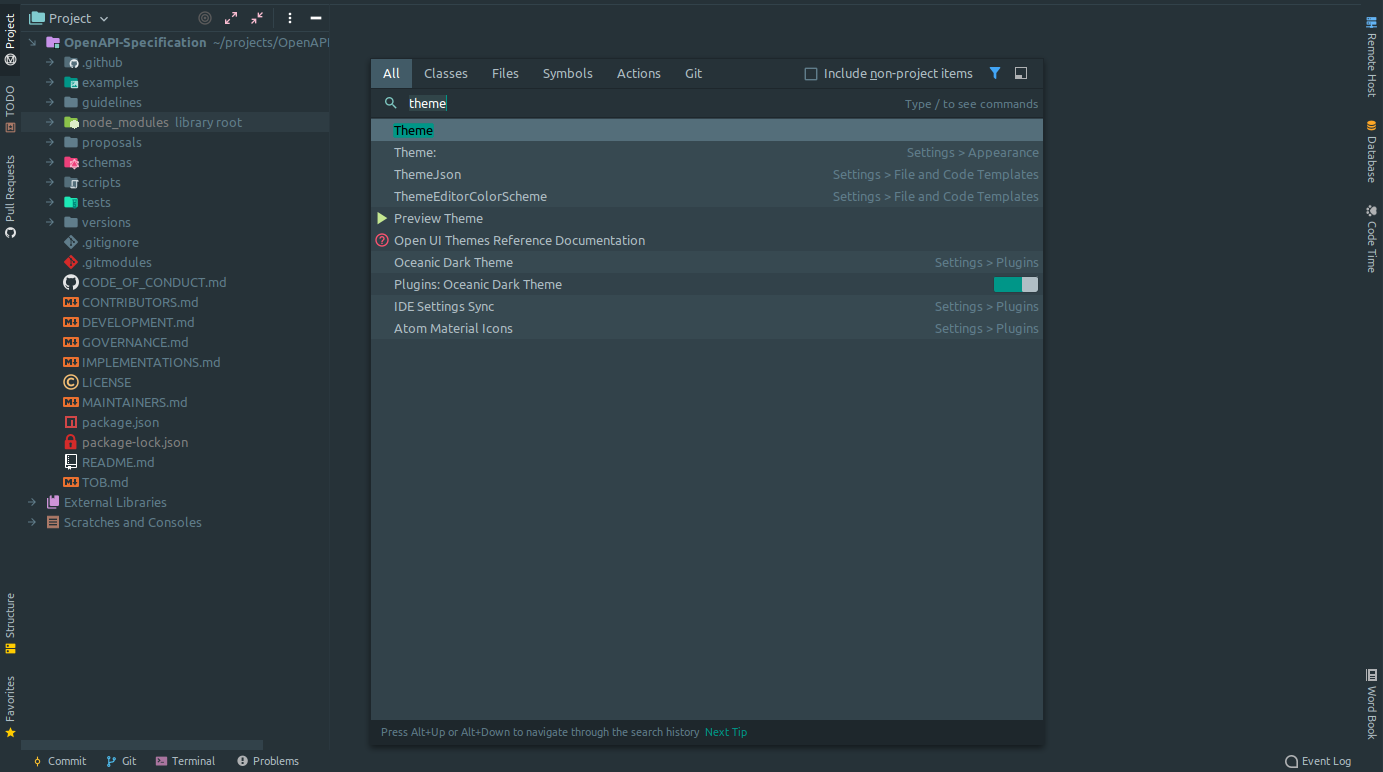Open the Remote Host side panel
The width and height of the screenshot is (1383, 772).
[x=1371, y=56]
